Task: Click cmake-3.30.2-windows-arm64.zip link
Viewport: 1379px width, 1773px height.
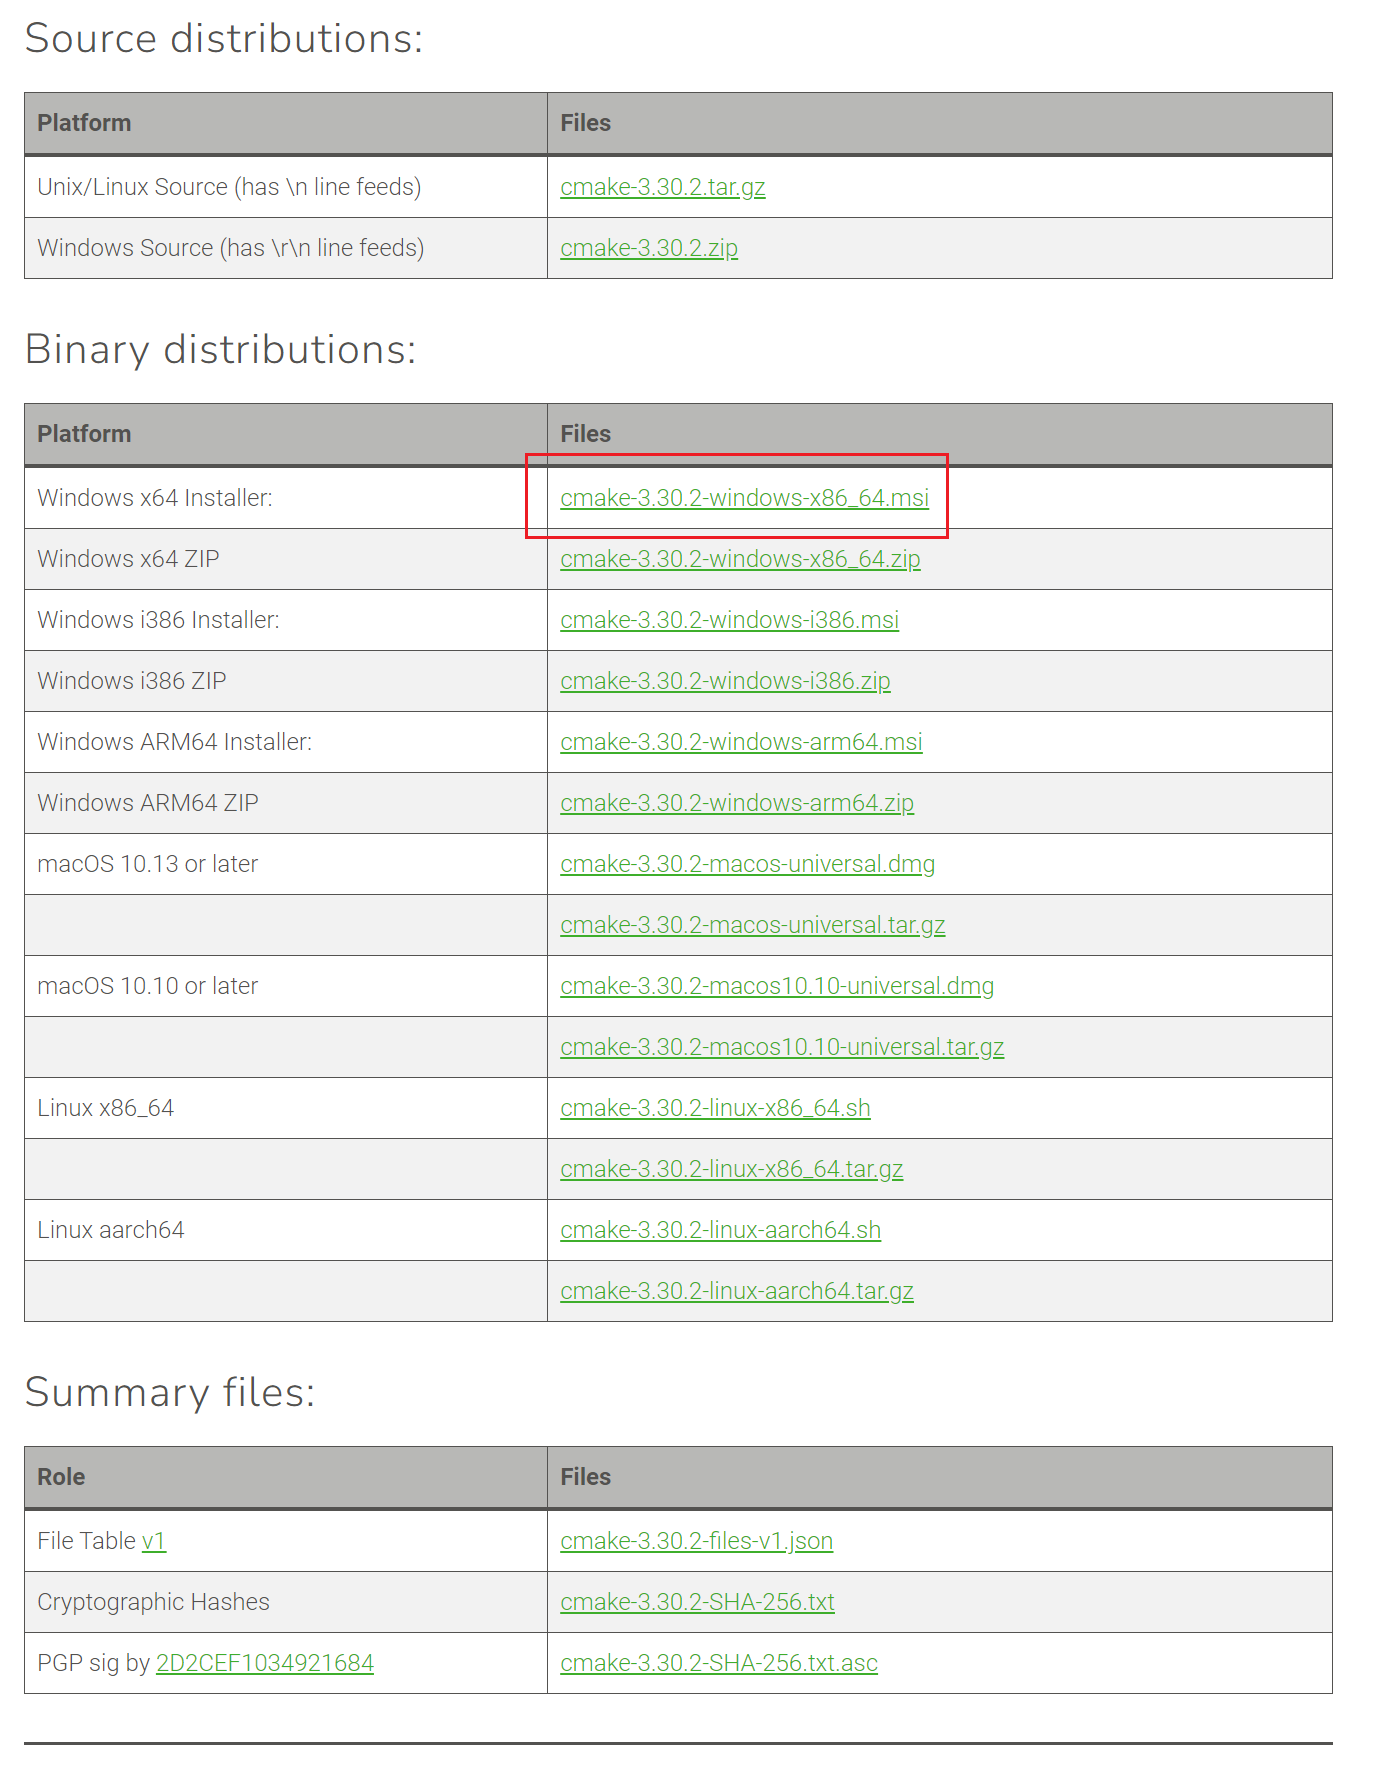Action: (737, 803)
